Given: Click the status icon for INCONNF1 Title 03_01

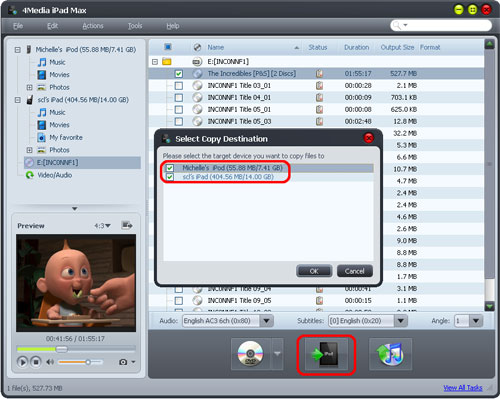Looking at the screenshot, I should (319, 86).
